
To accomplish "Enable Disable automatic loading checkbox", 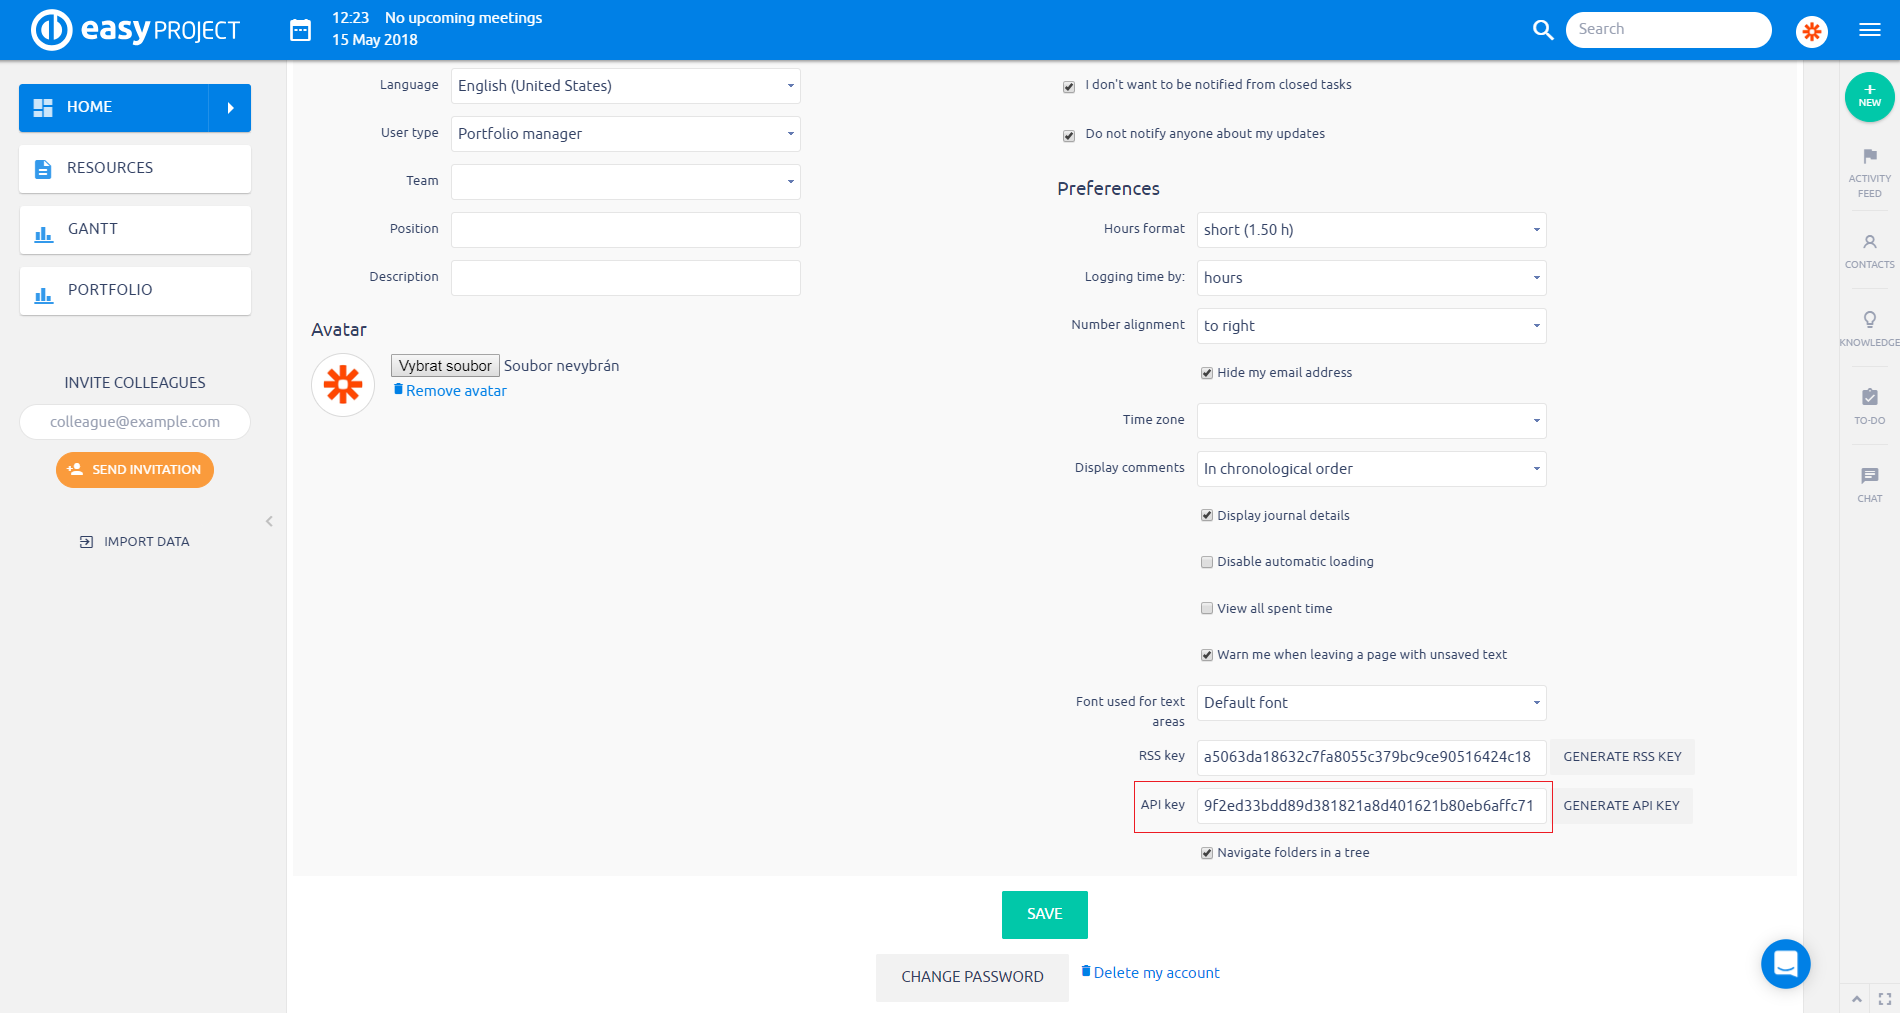I will click(x=1207, y=562).
